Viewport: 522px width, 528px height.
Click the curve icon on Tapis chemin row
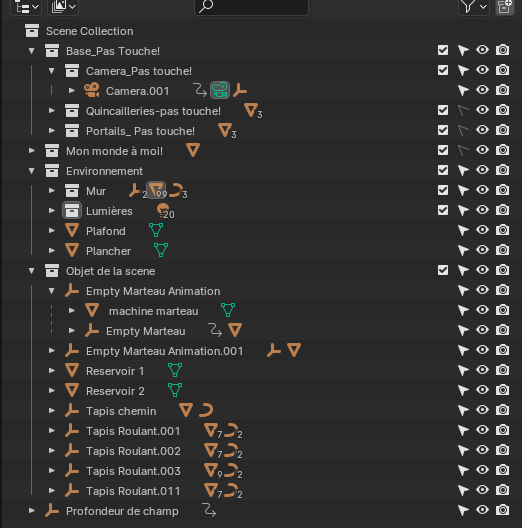206,410
